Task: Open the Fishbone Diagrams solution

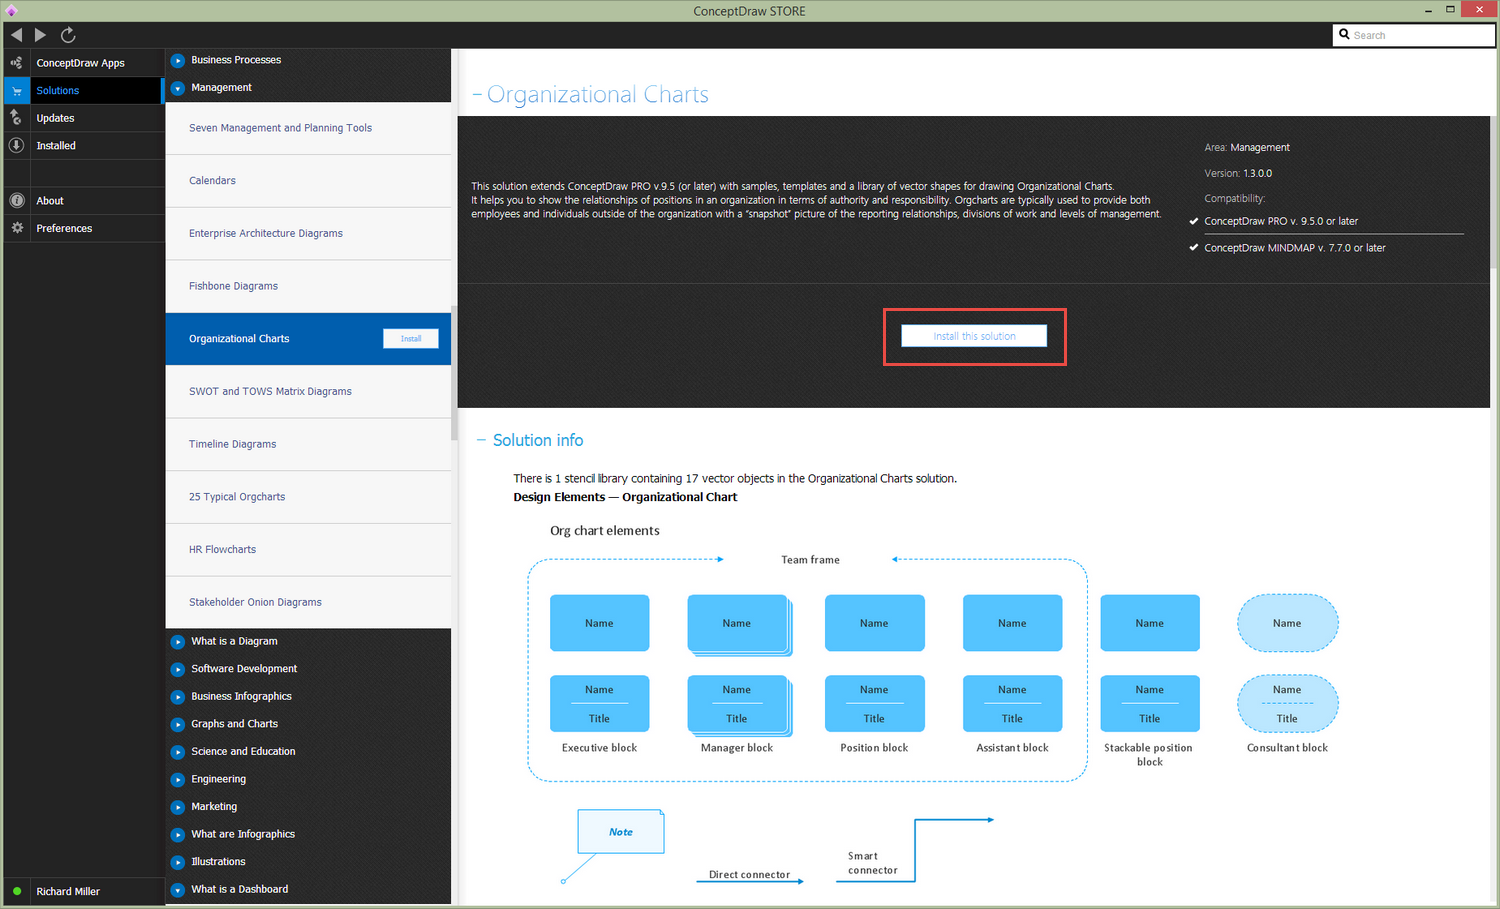Action: click(308, 286)
